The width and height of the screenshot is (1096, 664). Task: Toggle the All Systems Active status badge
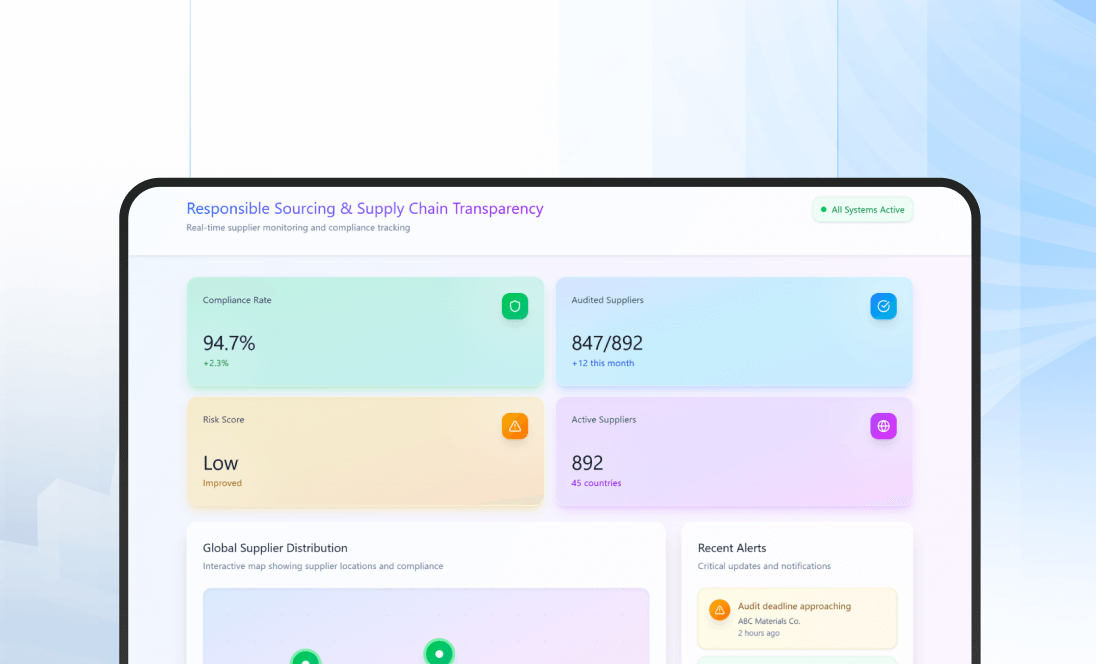862,210
